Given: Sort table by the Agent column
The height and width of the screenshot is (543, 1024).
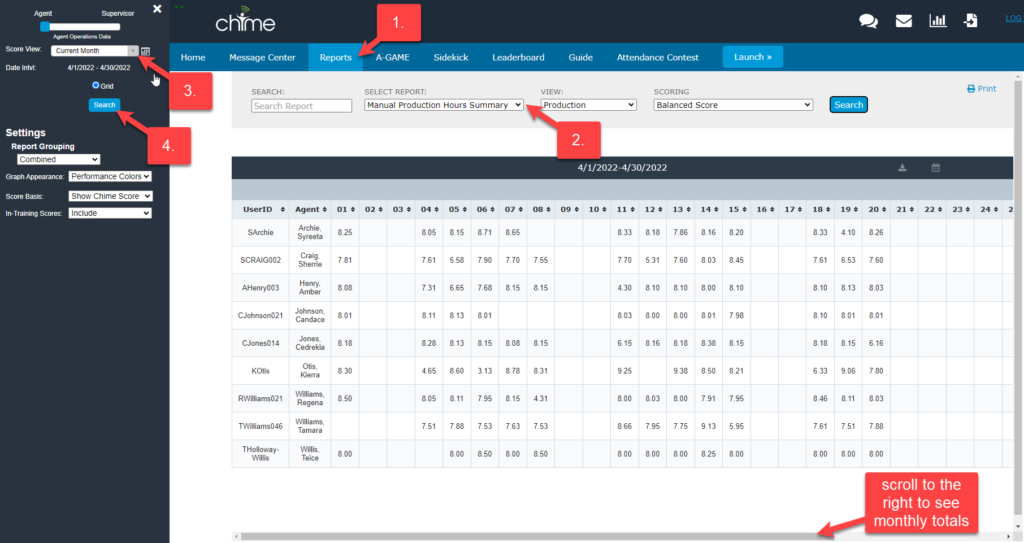Looking at the screenshot, I should click(312, 209).
